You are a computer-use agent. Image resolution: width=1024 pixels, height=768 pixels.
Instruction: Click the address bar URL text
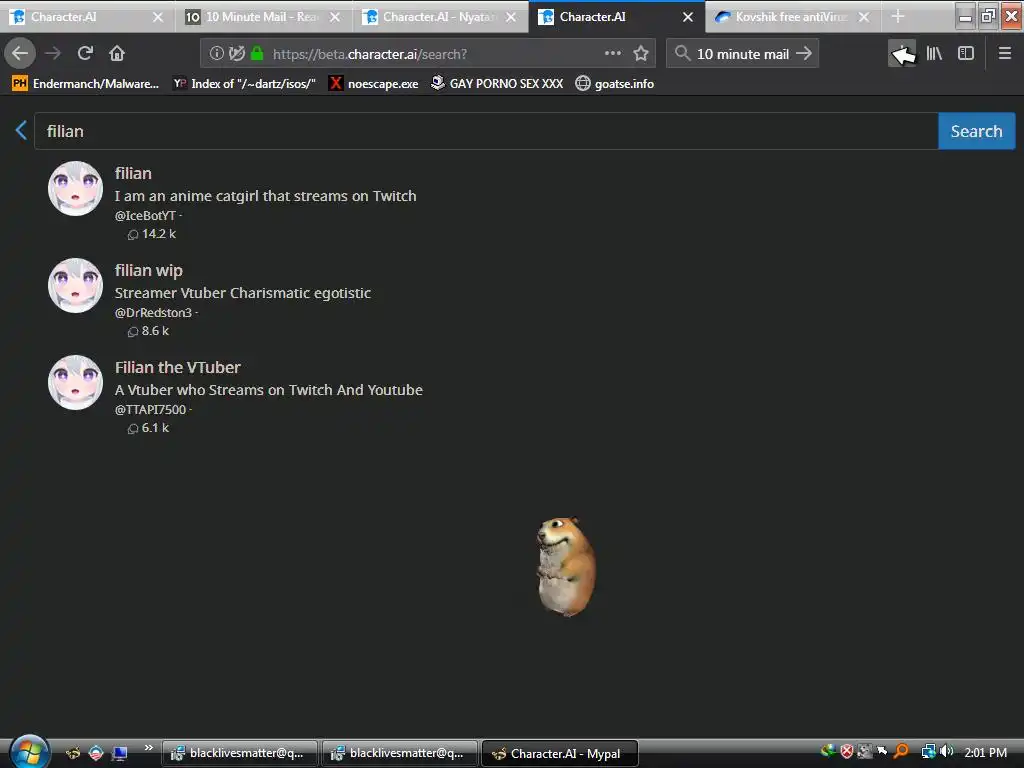[370, 54]
